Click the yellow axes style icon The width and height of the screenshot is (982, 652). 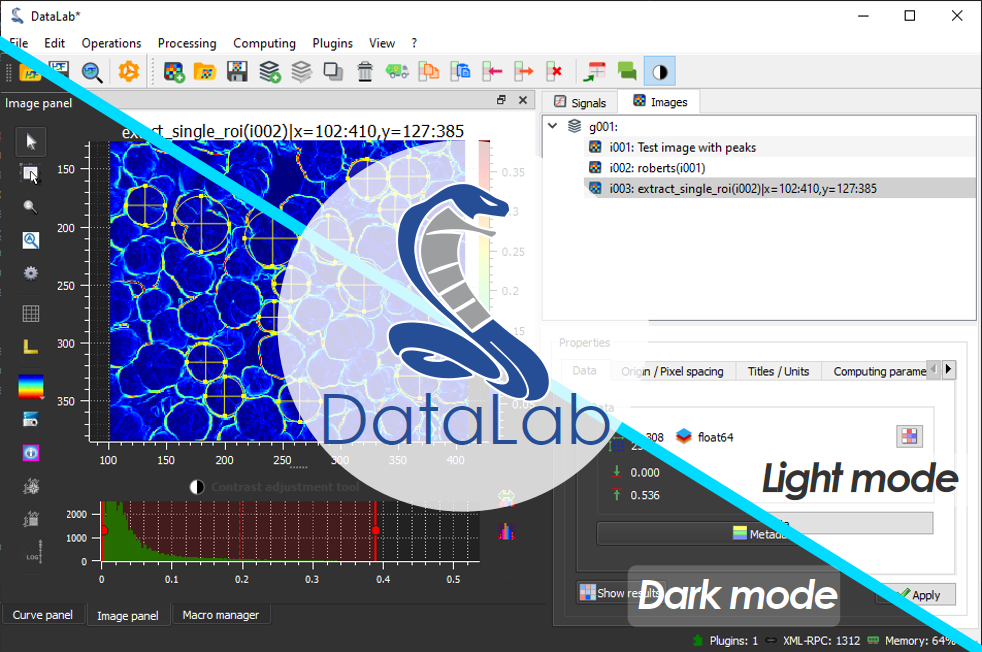[31, 346]
